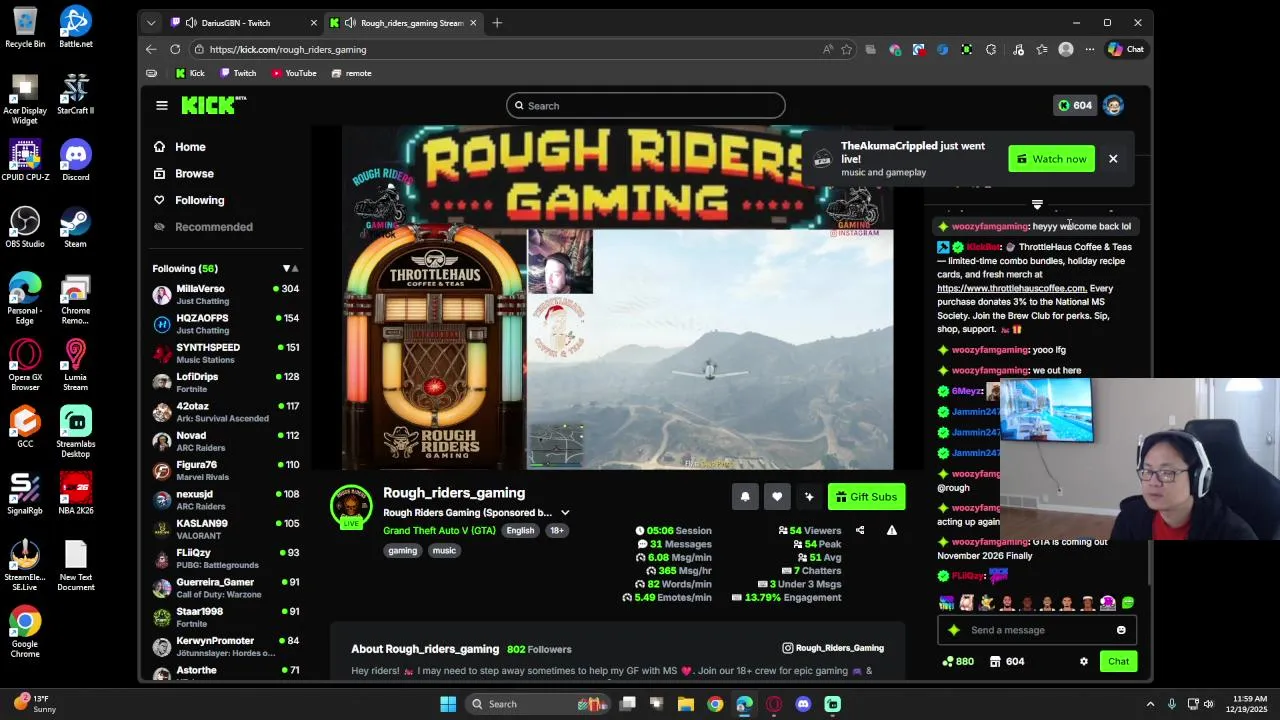Show hidden system tray icons

pos(1150,704)
